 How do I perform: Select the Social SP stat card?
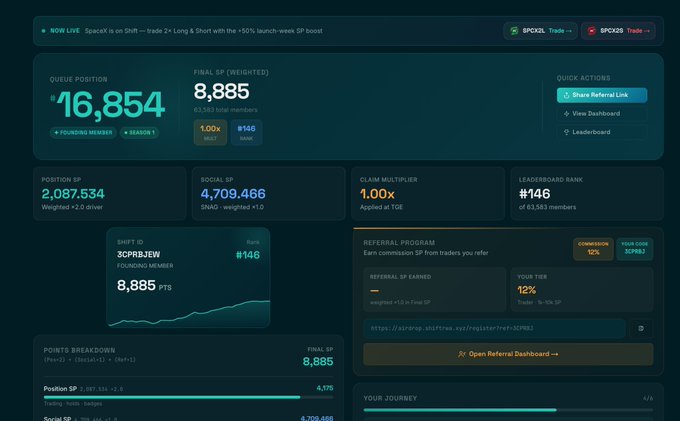pyautogui.click(x=269, y=193)
